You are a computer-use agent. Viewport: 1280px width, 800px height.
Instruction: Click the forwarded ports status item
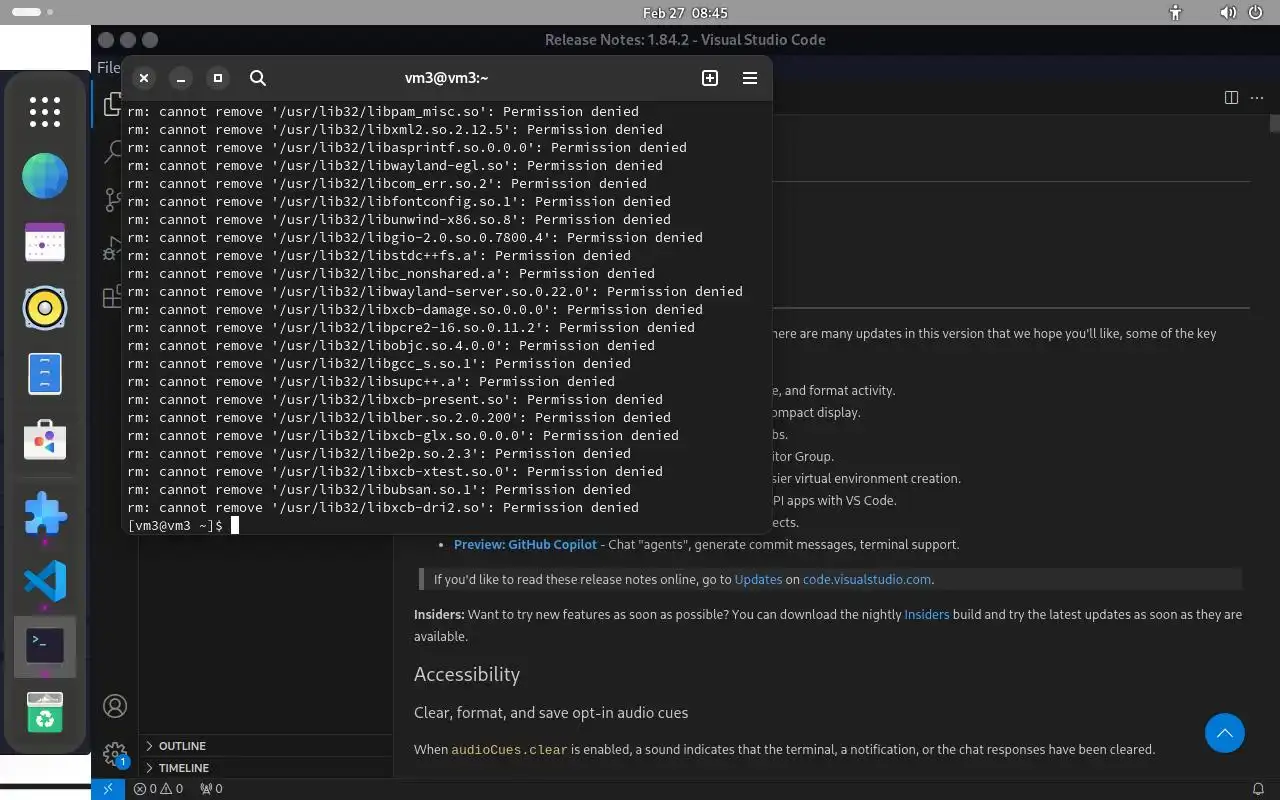211,789
